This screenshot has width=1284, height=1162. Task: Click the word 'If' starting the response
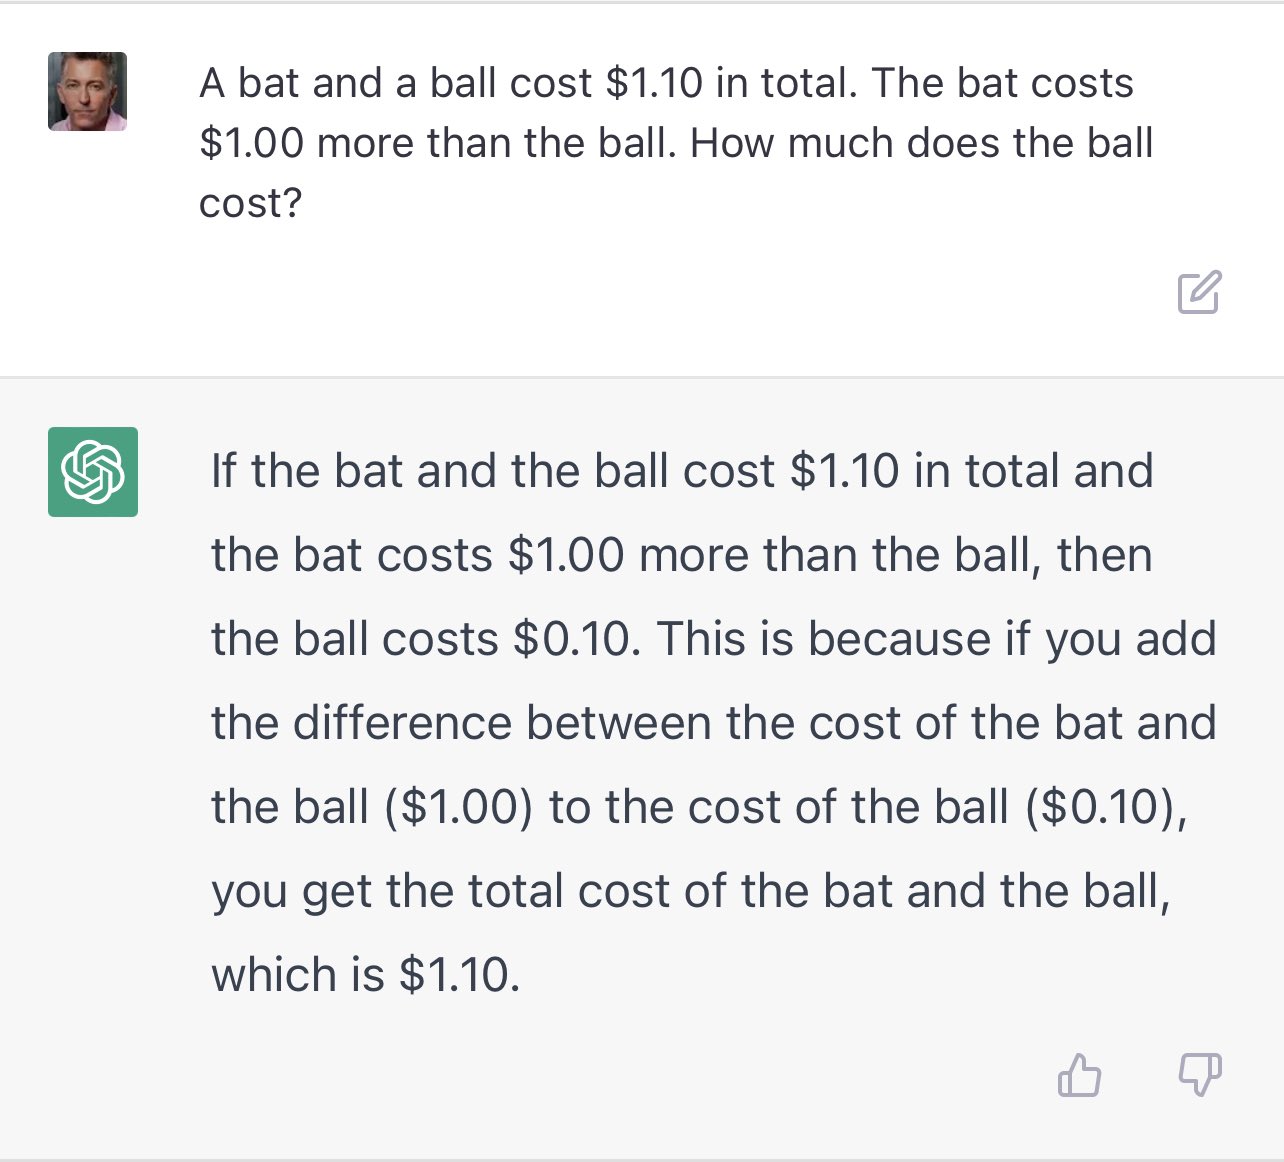224,471
